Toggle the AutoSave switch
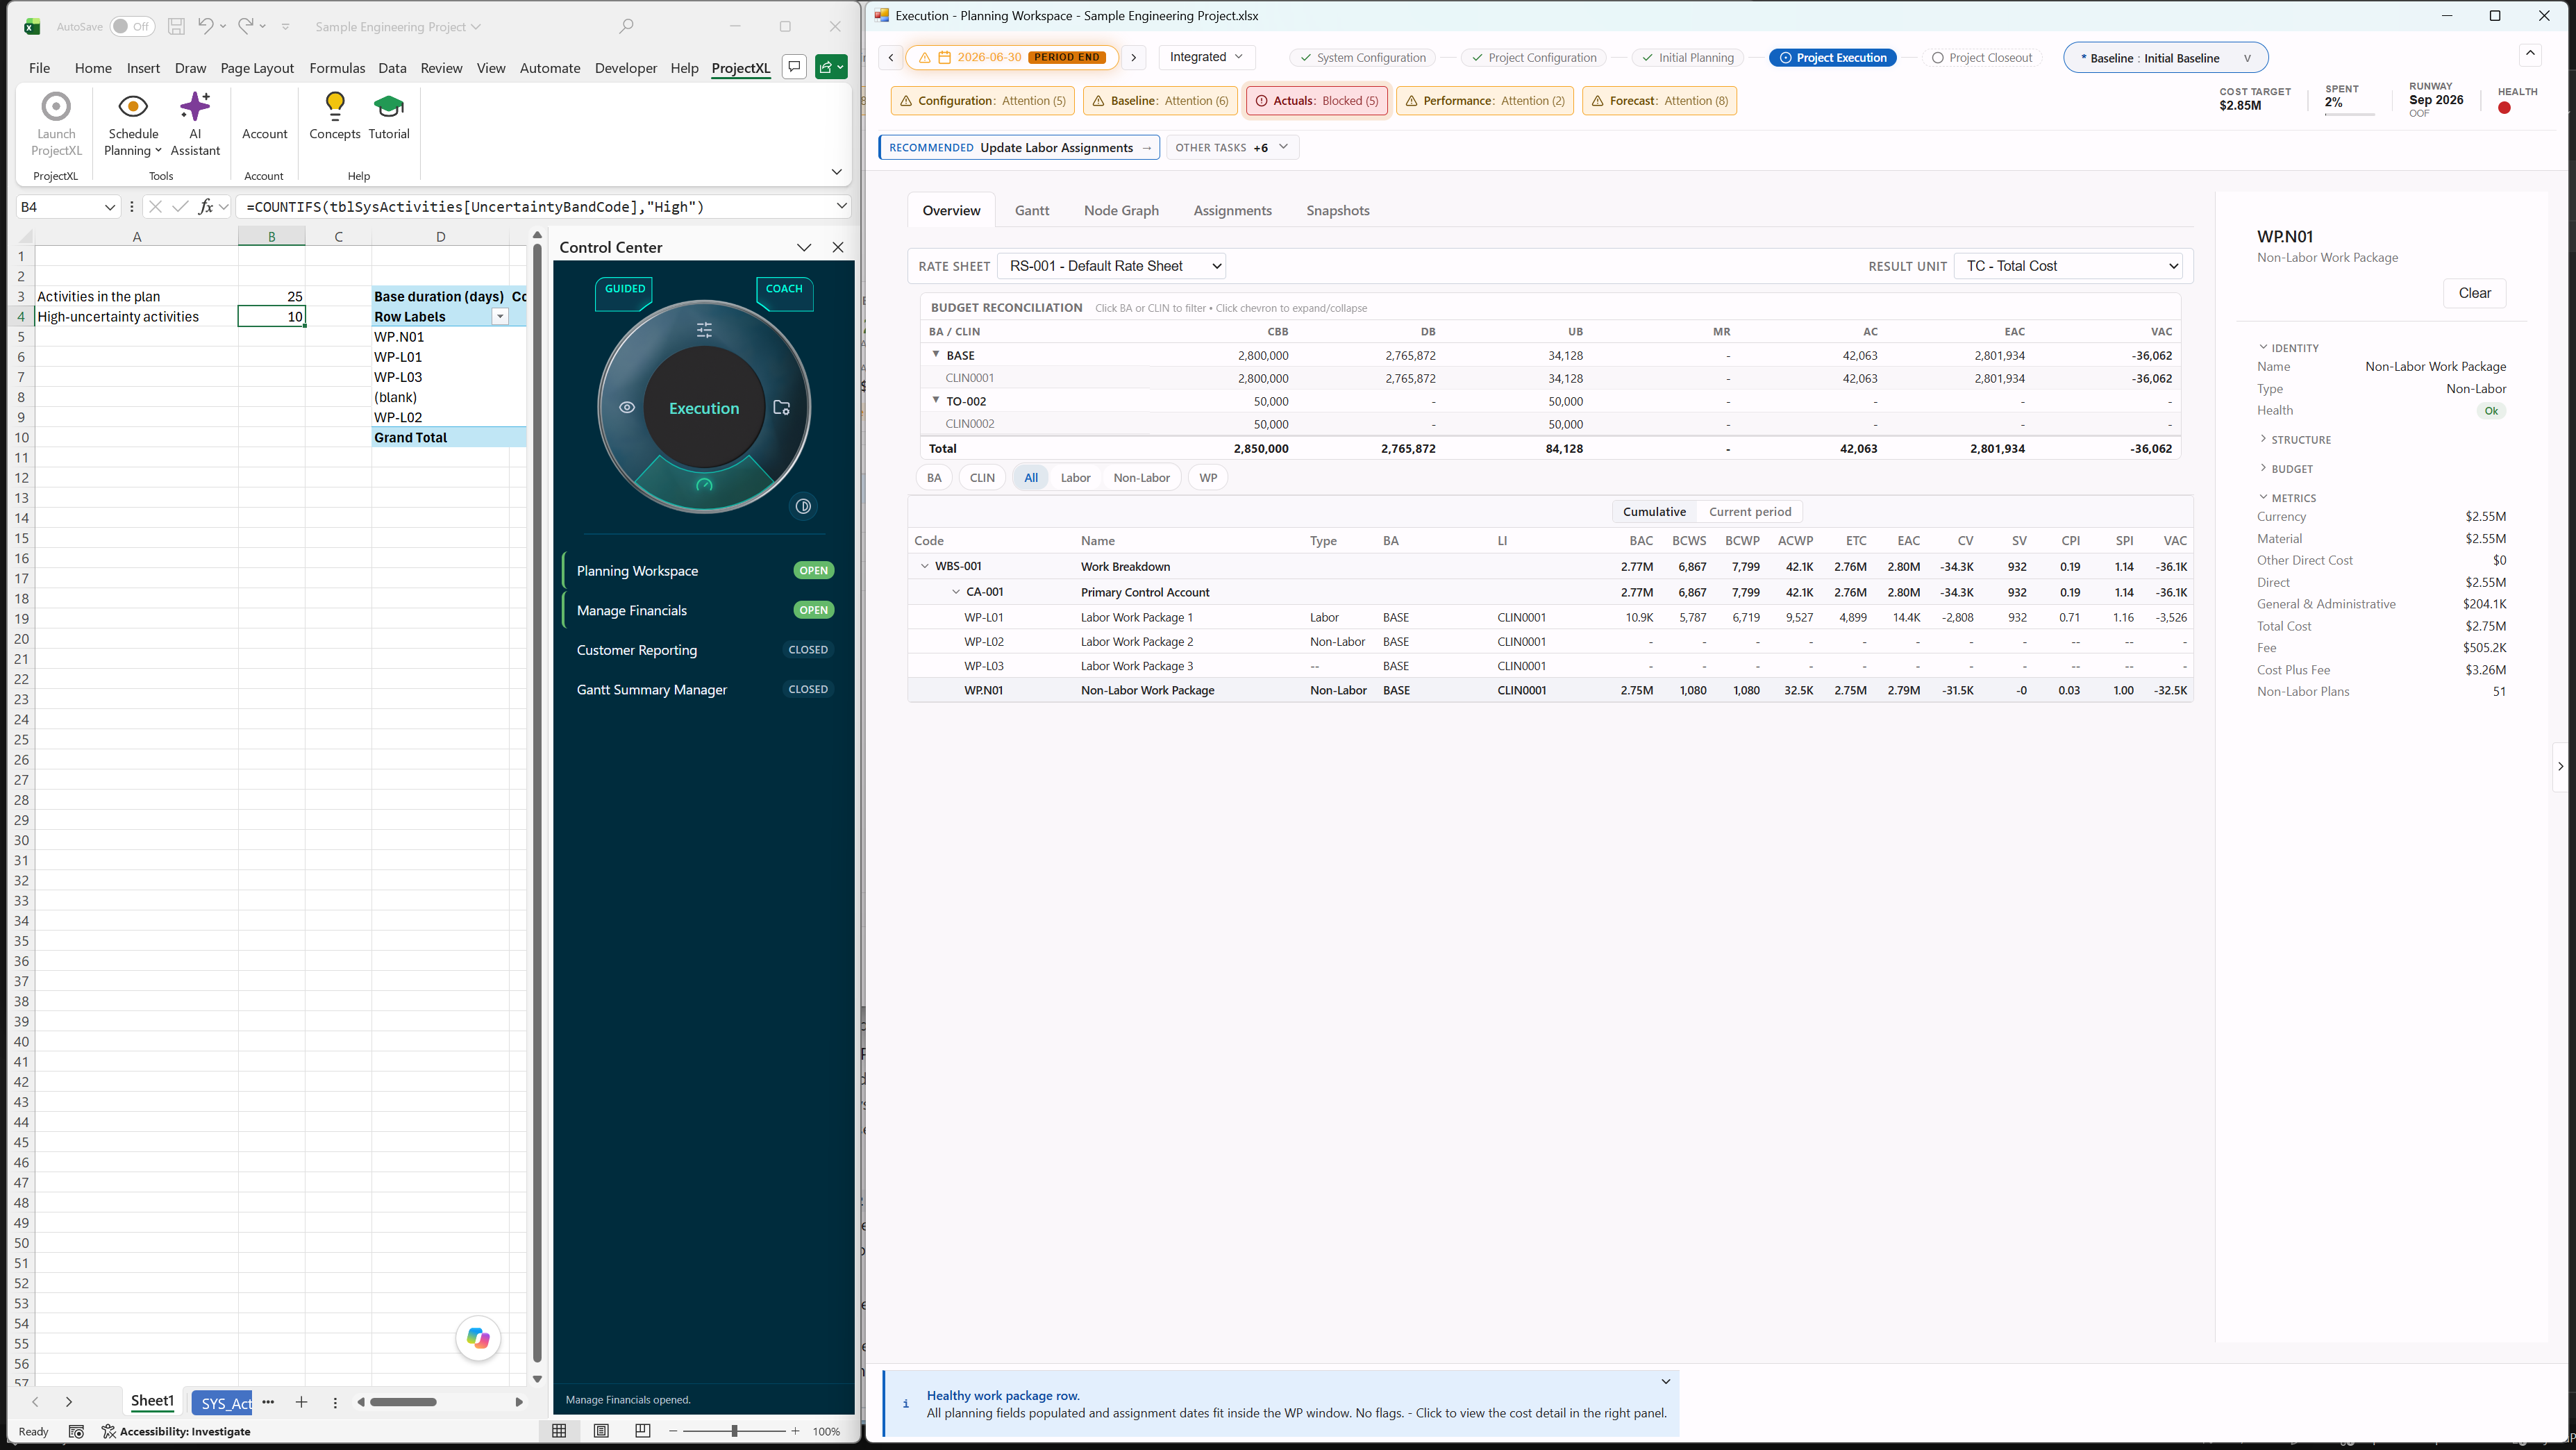 tap(132, 27)
